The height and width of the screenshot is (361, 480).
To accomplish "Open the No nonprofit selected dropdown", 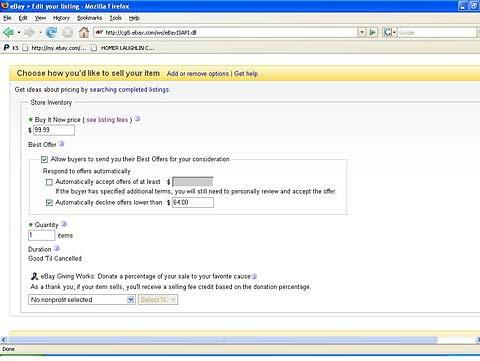I will tap(82, 299).
